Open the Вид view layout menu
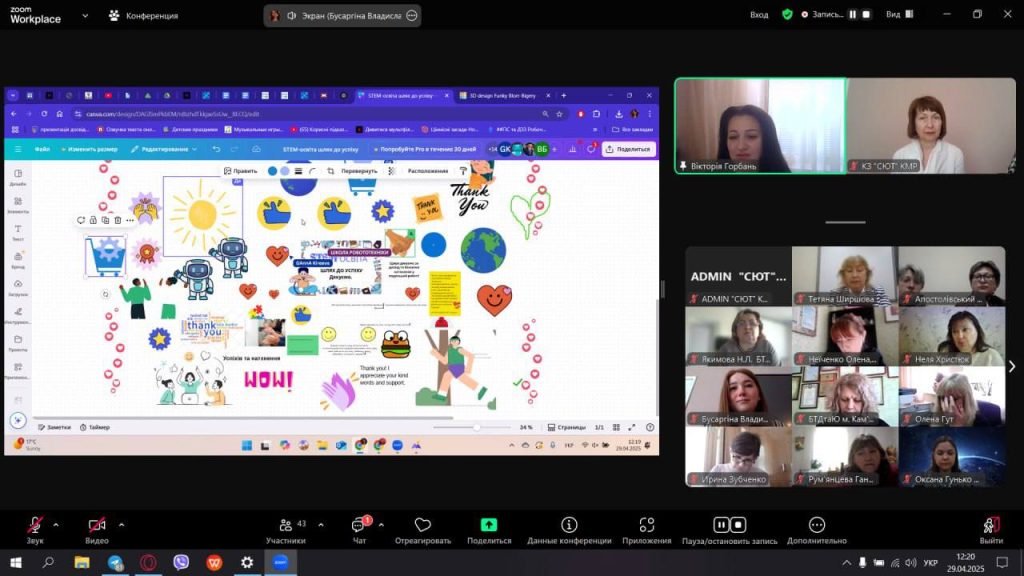1024x576 pixels. click(899, 14)
